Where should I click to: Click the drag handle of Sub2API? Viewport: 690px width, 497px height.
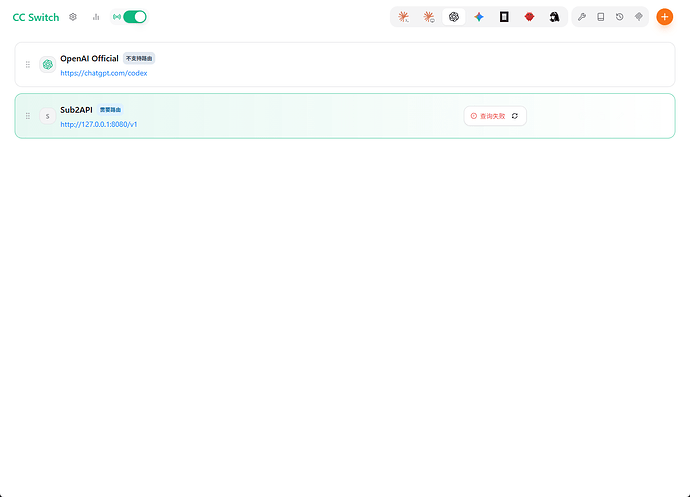pos(28,116)
